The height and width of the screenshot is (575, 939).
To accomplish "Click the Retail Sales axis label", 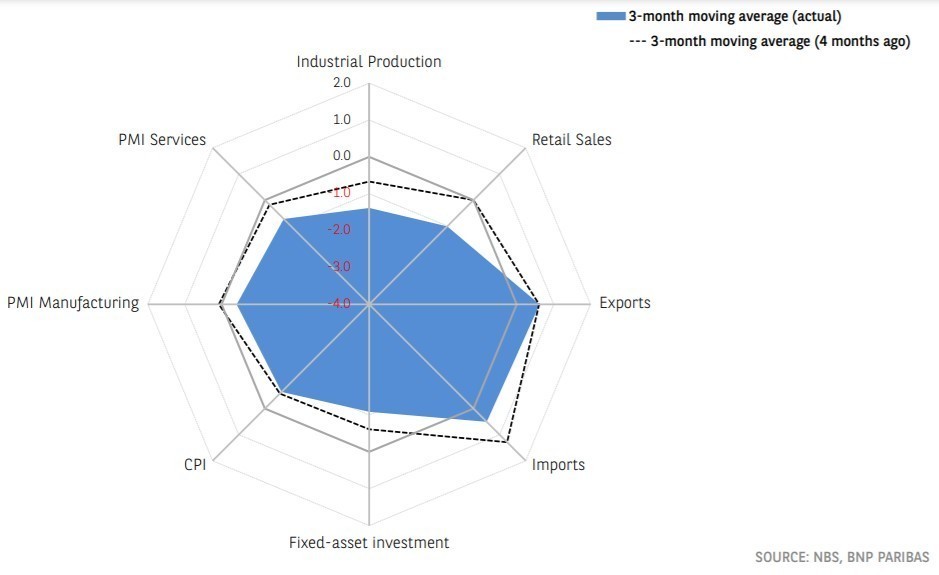I will [x=572, y=140].
